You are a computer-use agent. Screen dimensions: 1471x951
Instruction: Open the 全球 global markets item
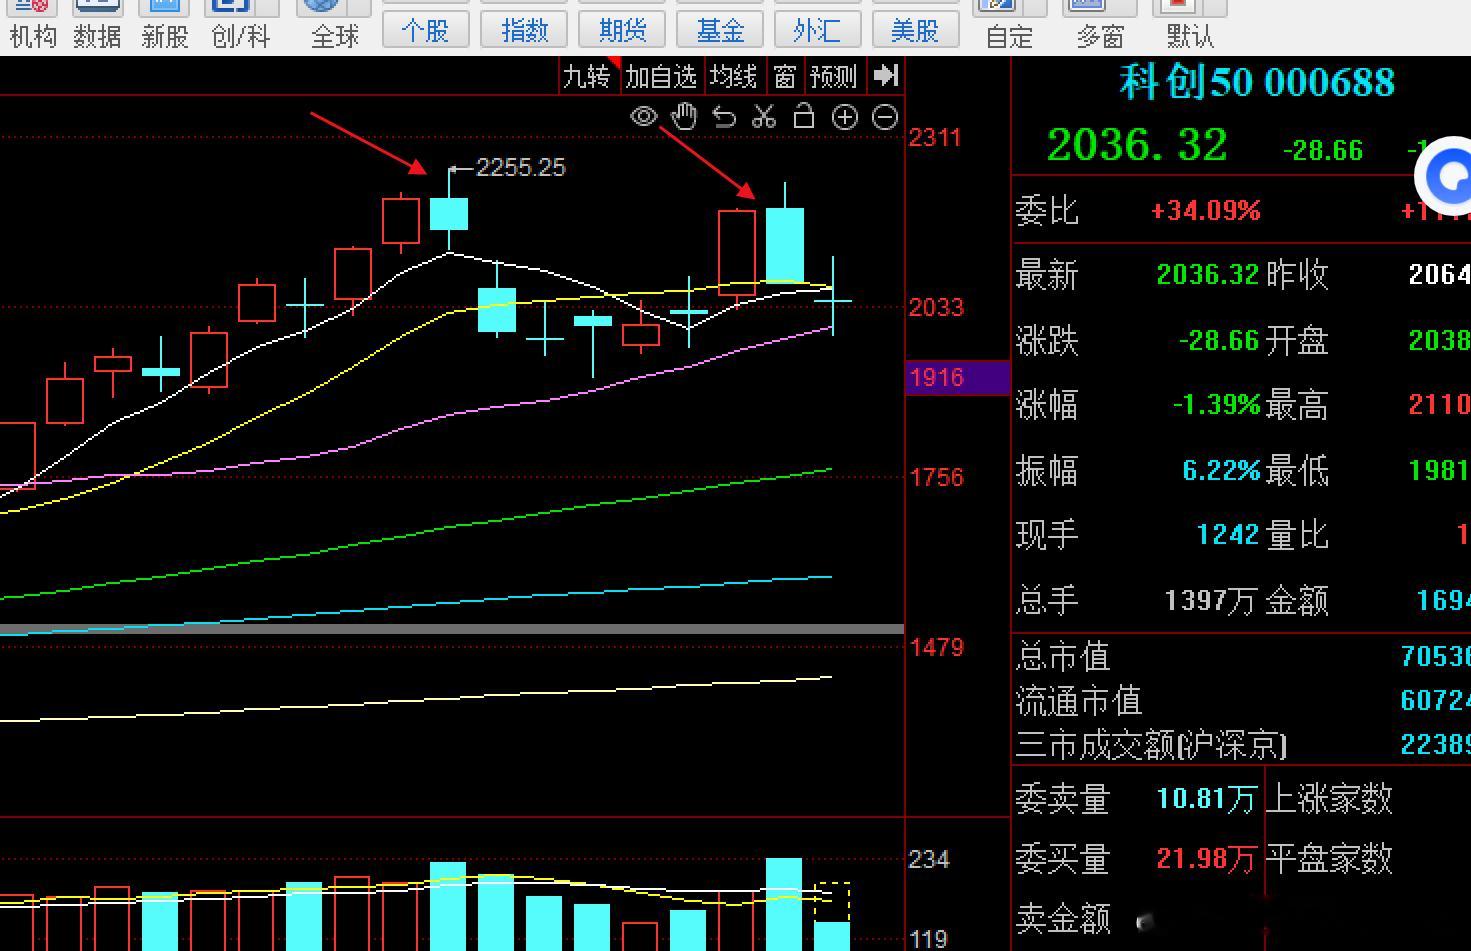tap(334, 26)
